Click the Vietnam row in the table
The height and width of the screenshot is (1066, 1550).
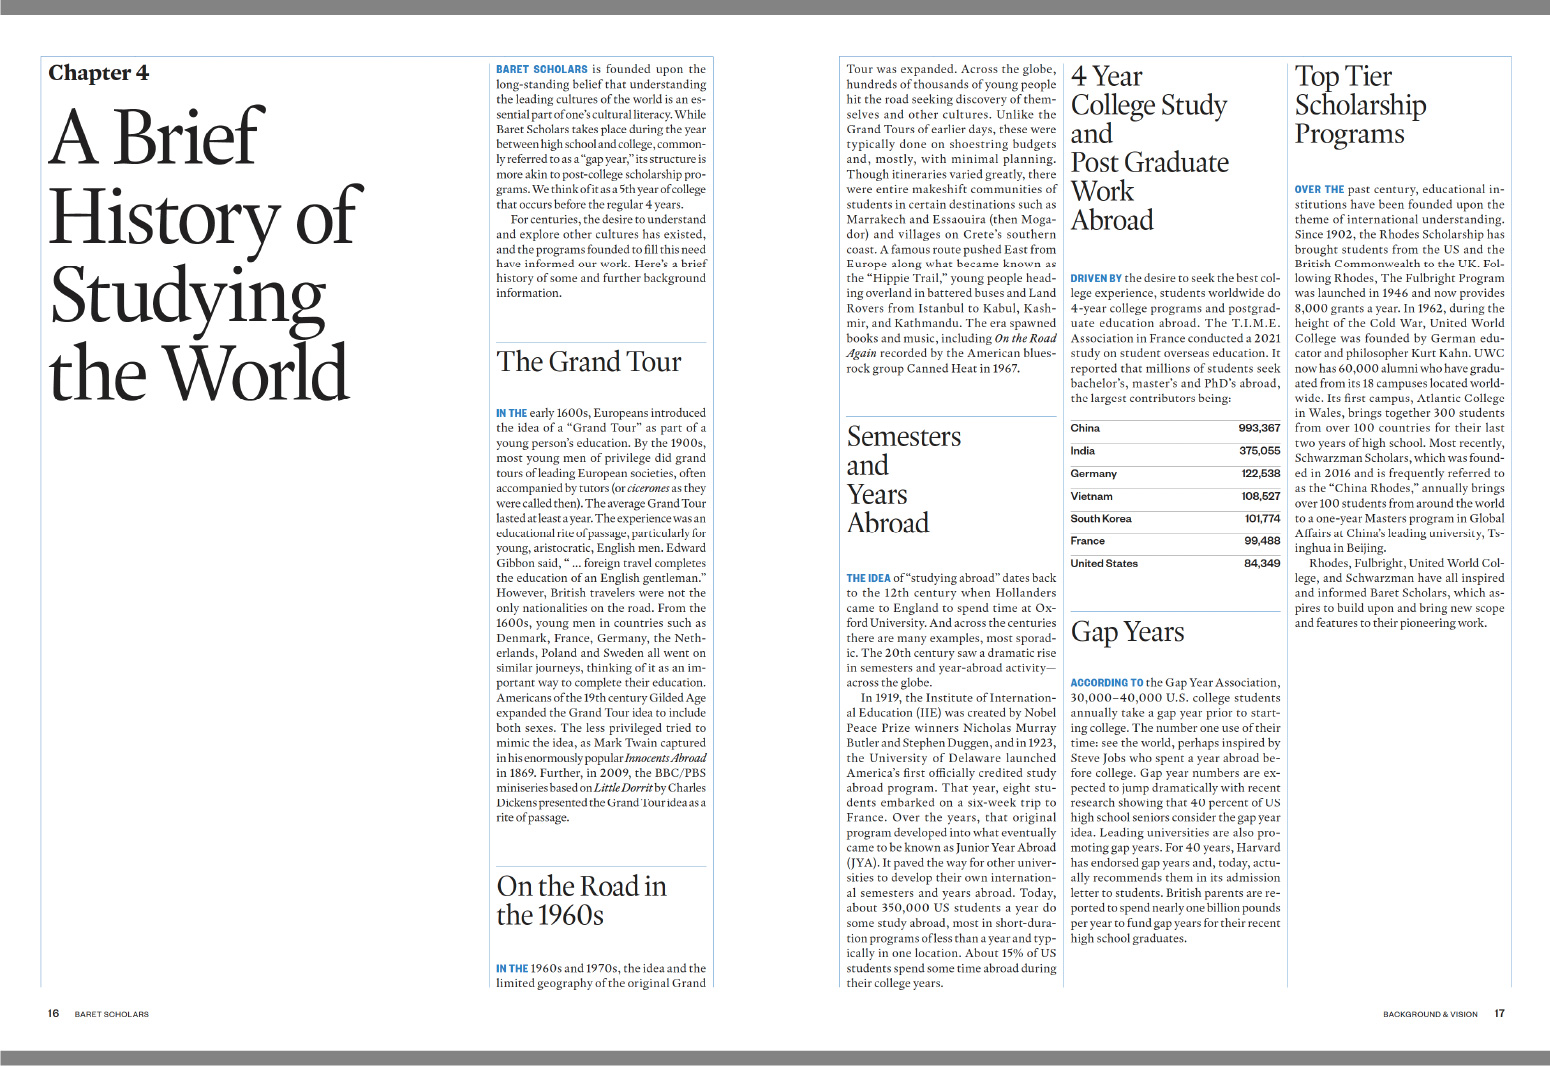tap(1174, 496)
